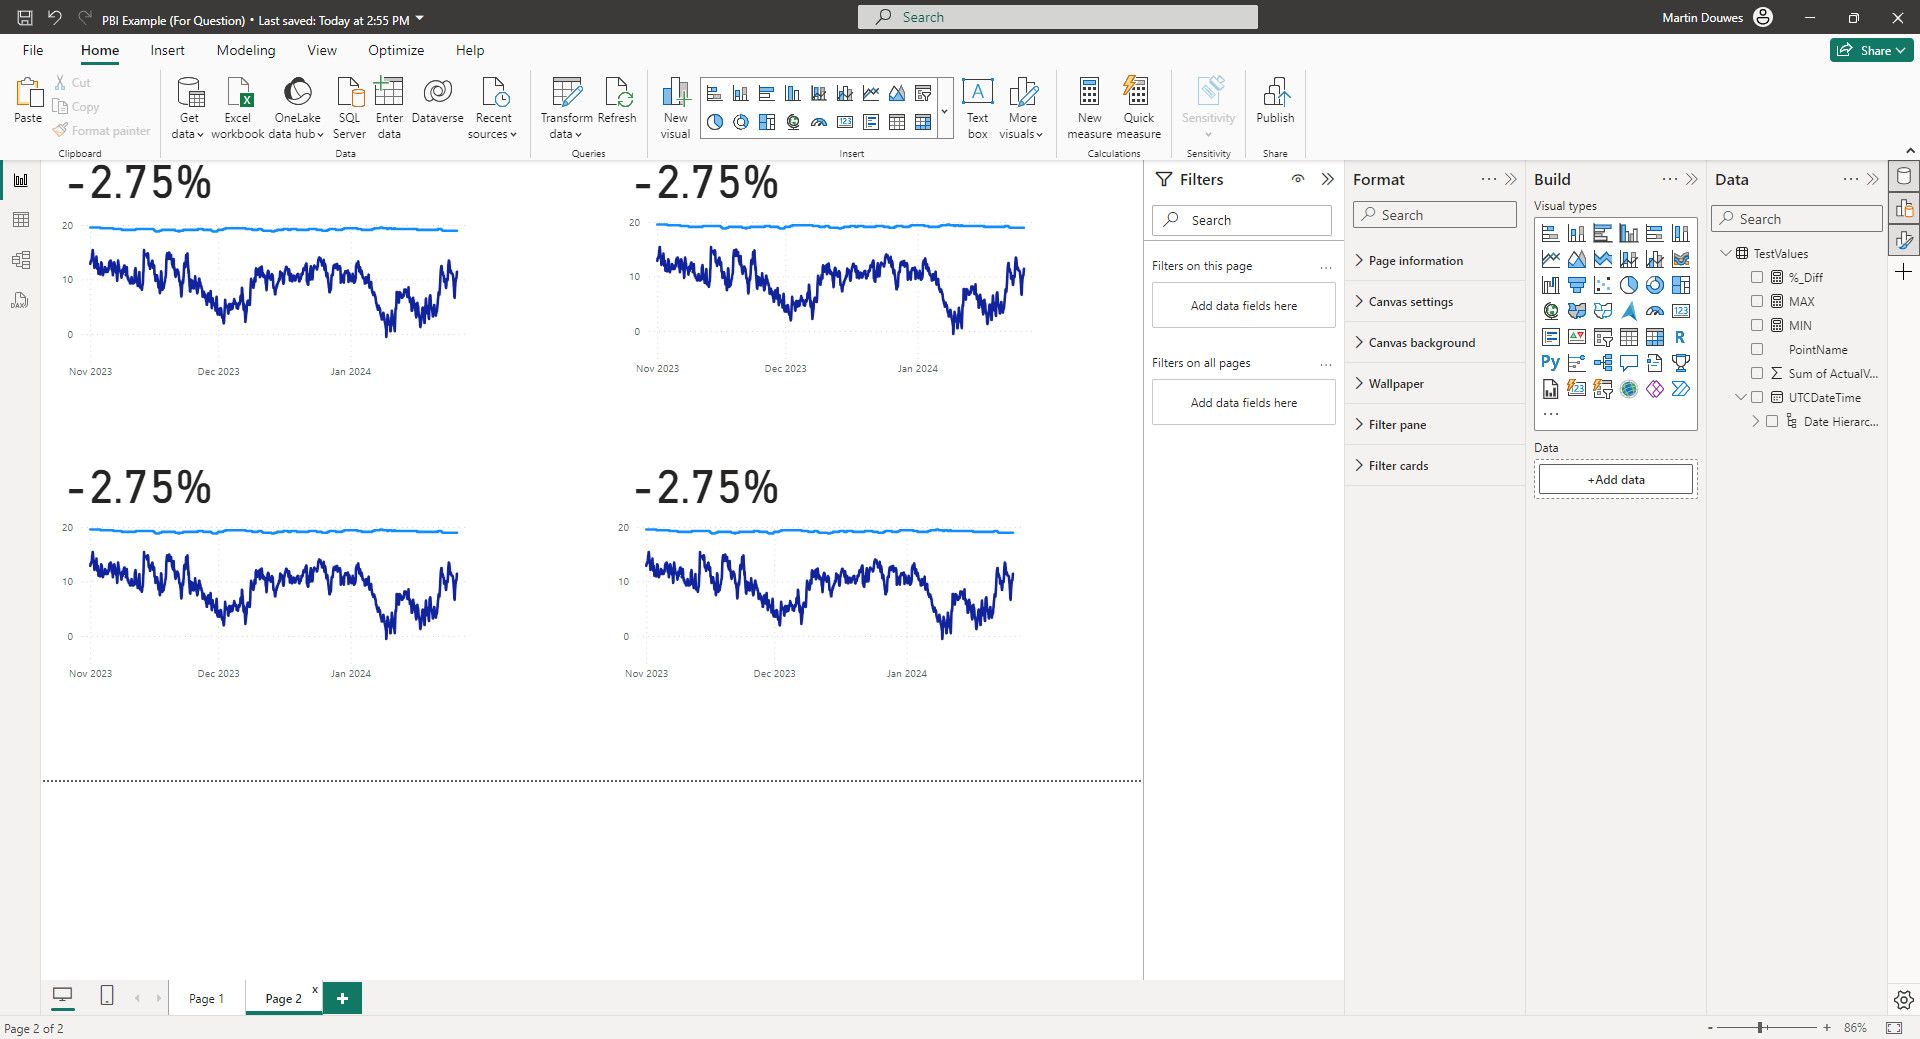Select the Funnel visual type
The height and width of the screenshot is (1039, 1920).
1577,285
